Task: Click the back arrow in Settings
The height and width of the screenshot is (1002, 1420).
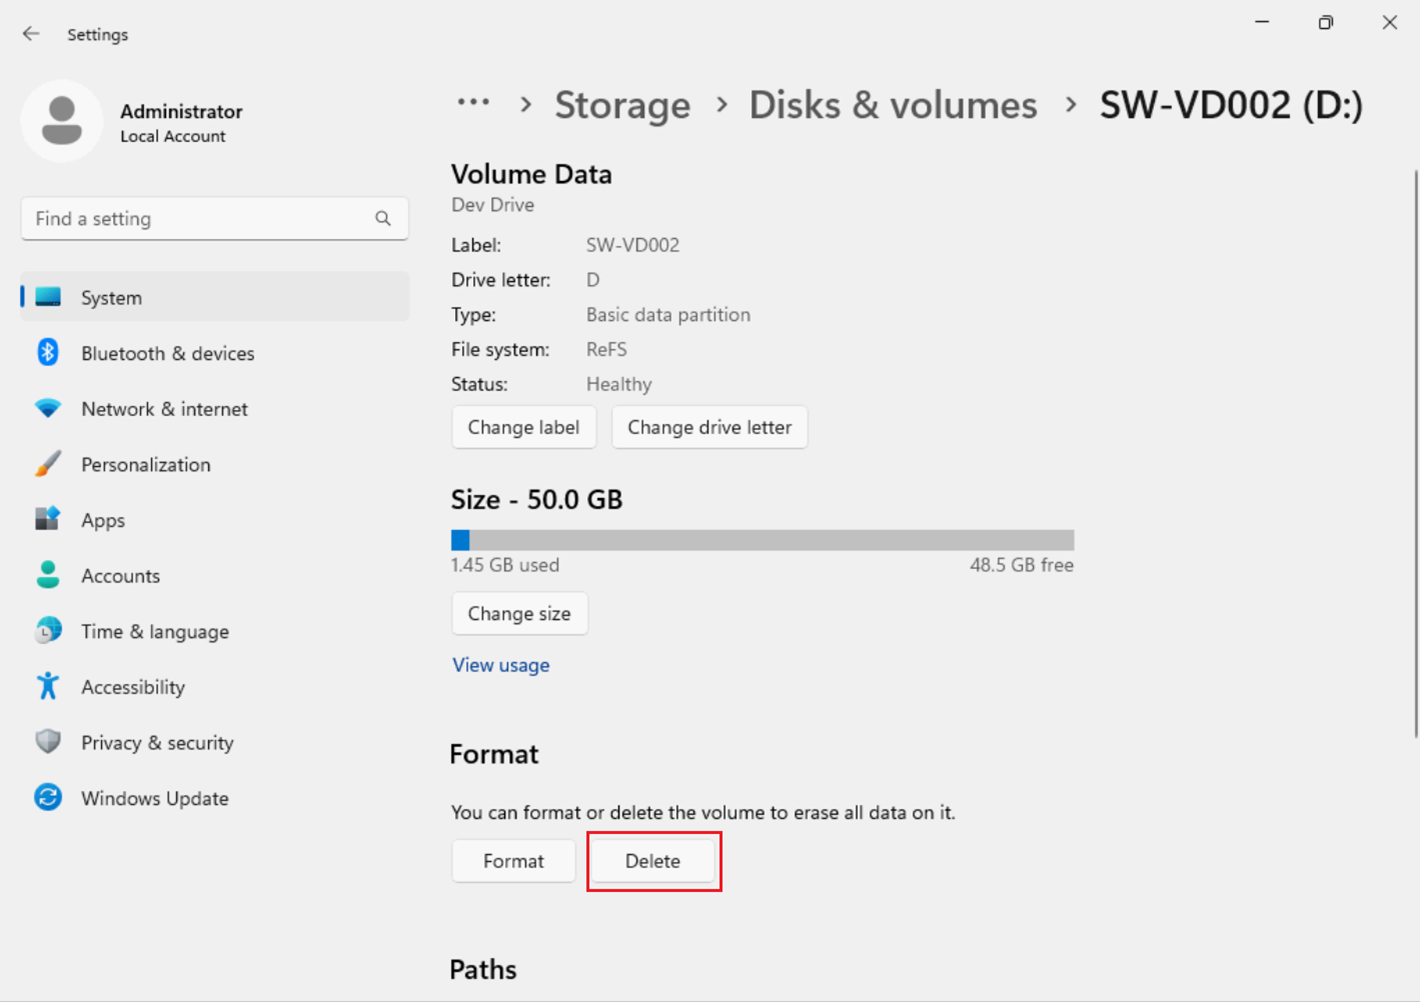Action: tap(31, 34)
